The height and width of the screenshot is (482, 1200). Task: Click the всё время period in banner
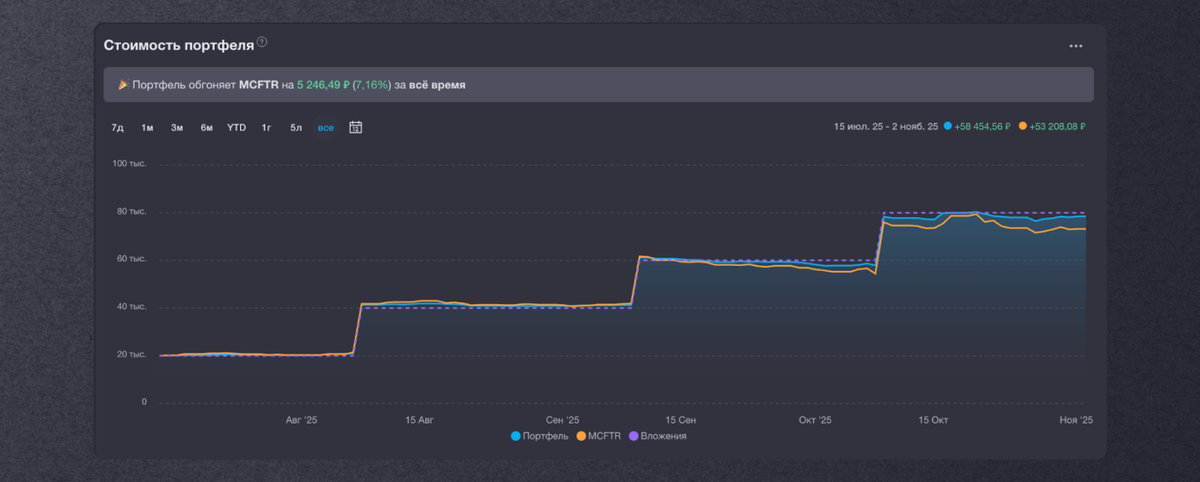tap(437, 85)
